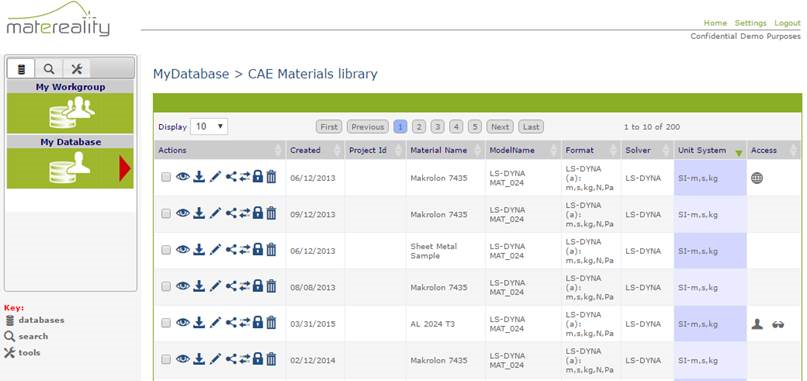The image size is (807, 381).
Task: Lock the 08/08/2013 row with its padlock icon
Action: 258,286
